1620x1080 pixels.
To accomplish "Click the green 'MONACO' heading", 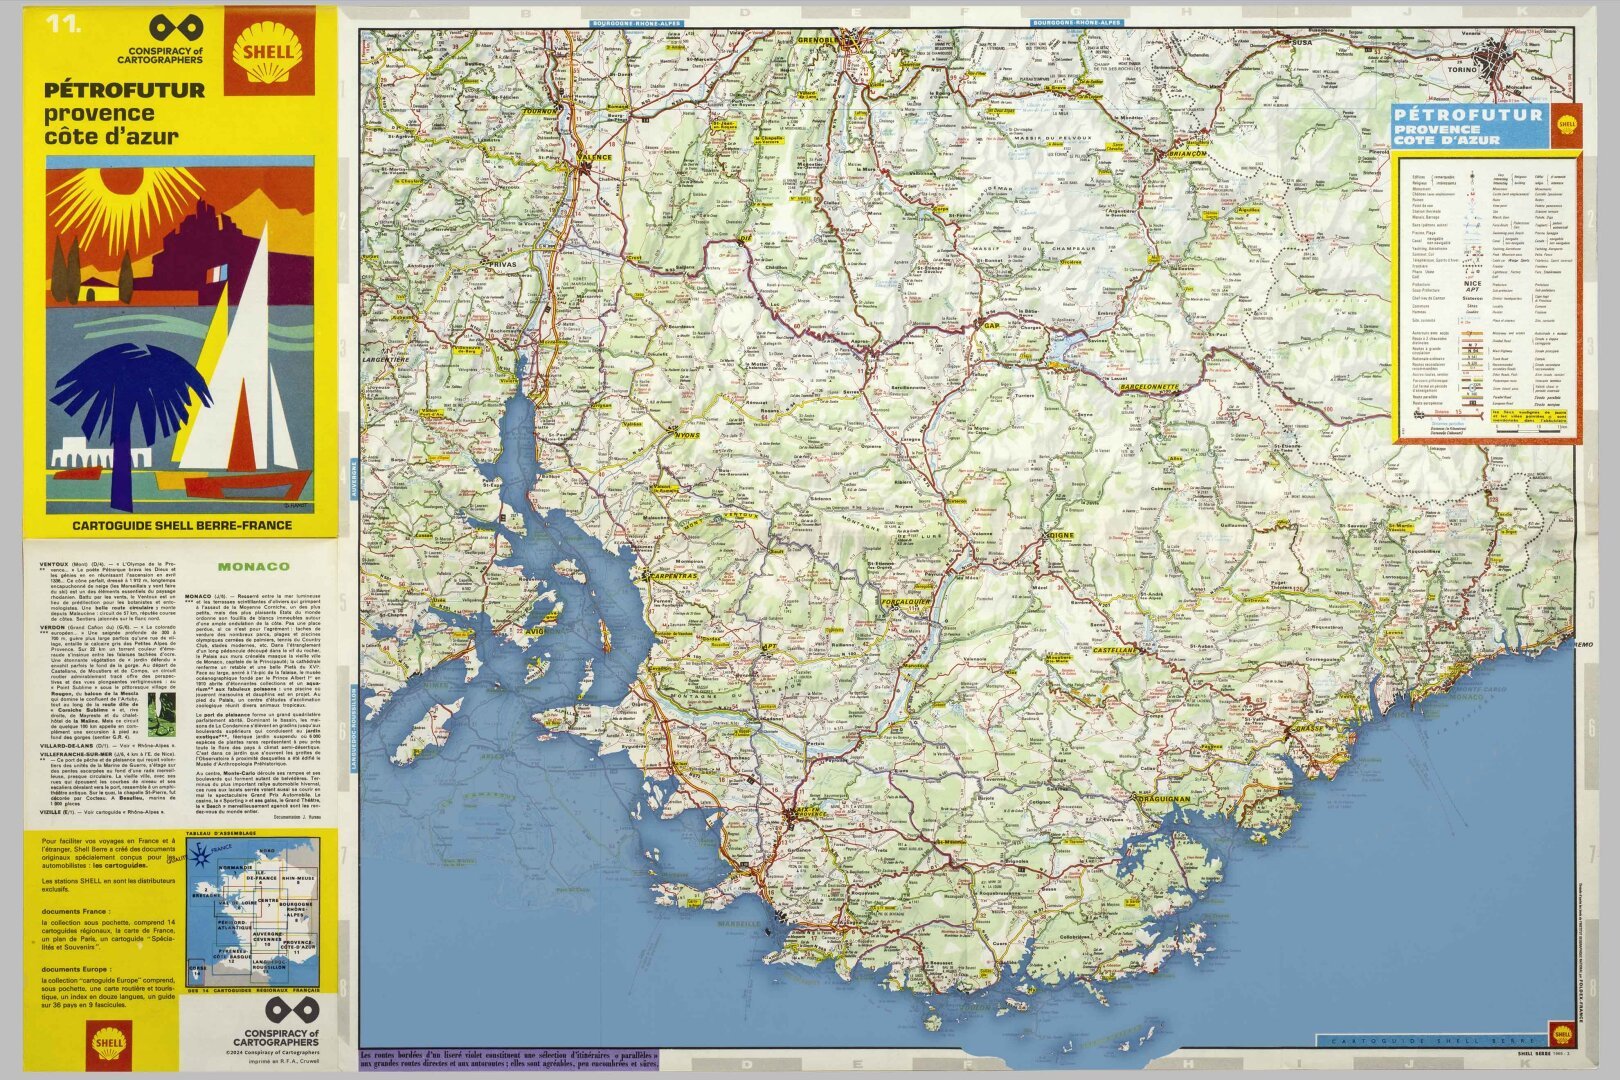I will 254,566.
